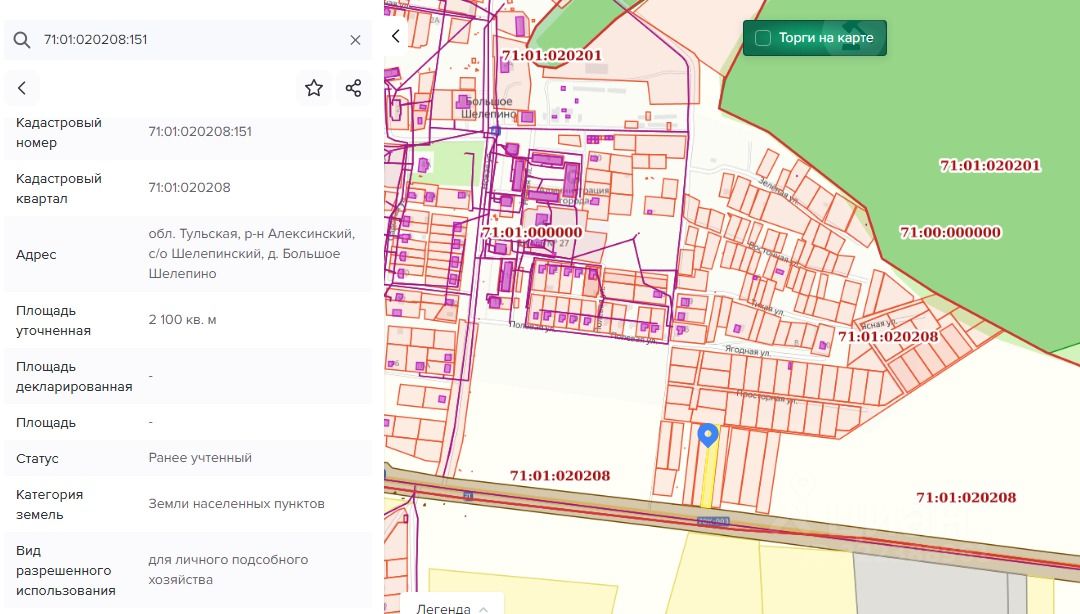This screenshot has height=614, width=1080.
Task: Select the highlighted yellow parcel on map
Action: pos(708,480)
